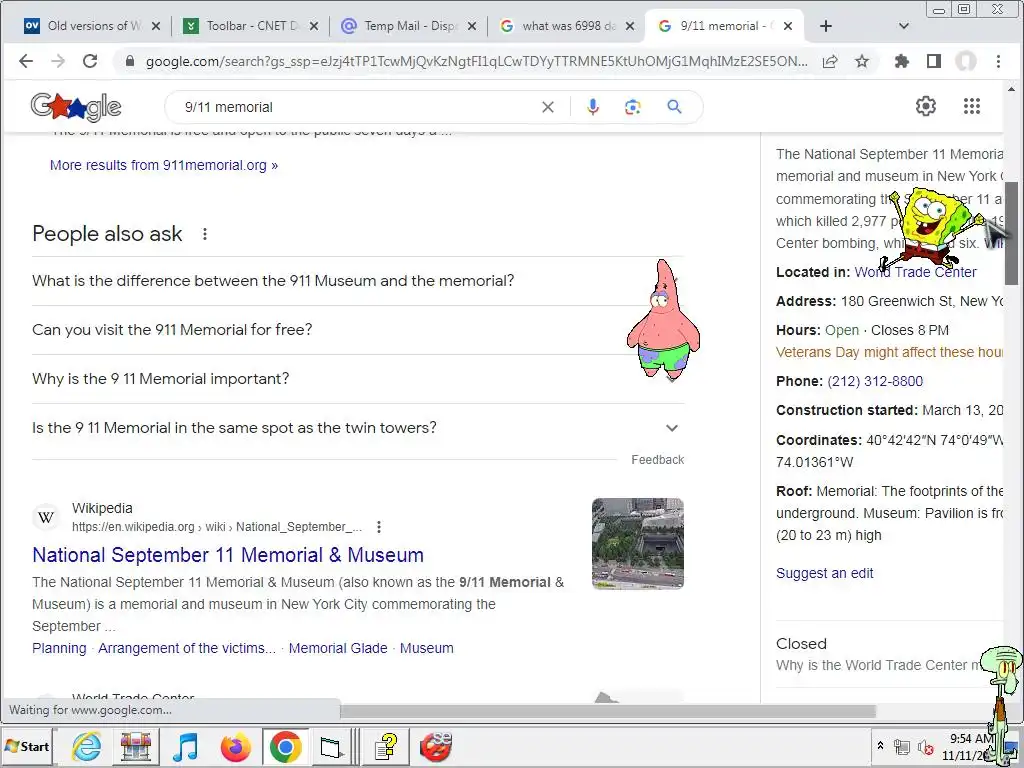Screen dimensions: 1024x768
Task: Go back to the previous page
Action: (25, 61)
